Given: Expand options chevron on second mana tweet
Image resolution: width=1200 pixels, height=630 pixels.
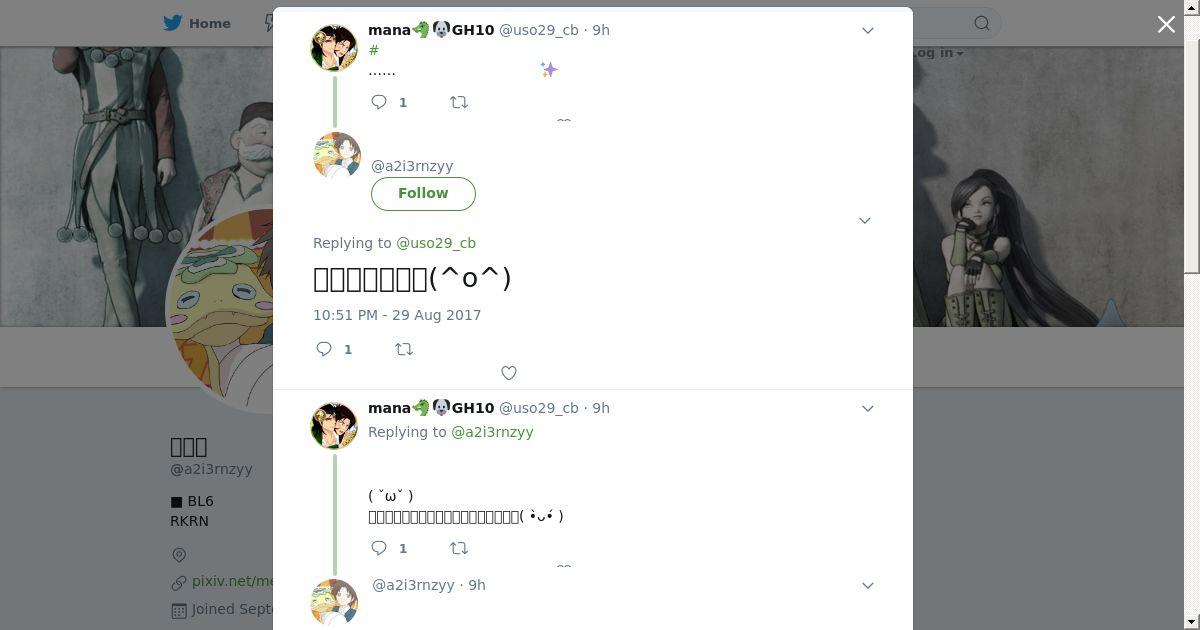Looking at the screenshot, I should [x=868, y=408].
